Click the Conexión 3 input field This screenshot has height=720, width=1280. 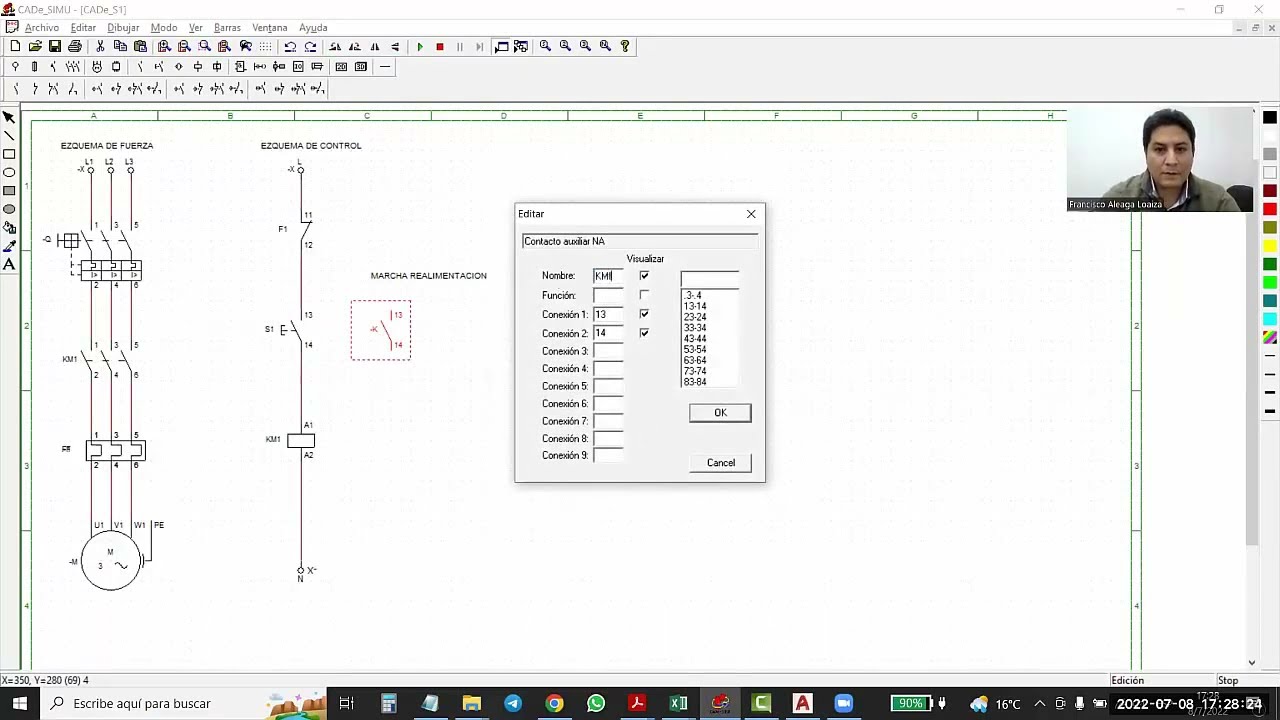pos(608,351)
